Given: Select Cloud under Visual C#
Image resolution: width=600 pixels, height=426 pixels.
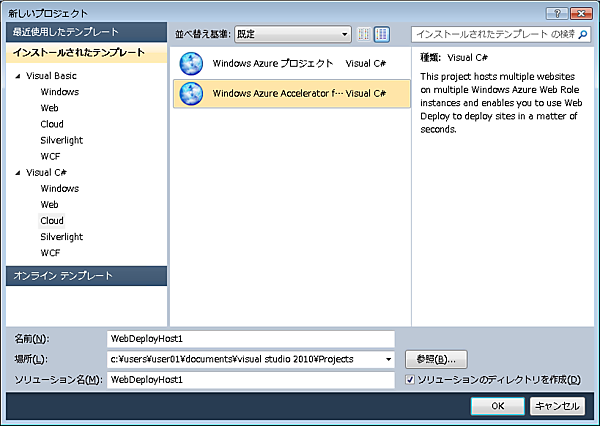Looking at the screenshot, I should click(52, 221).
